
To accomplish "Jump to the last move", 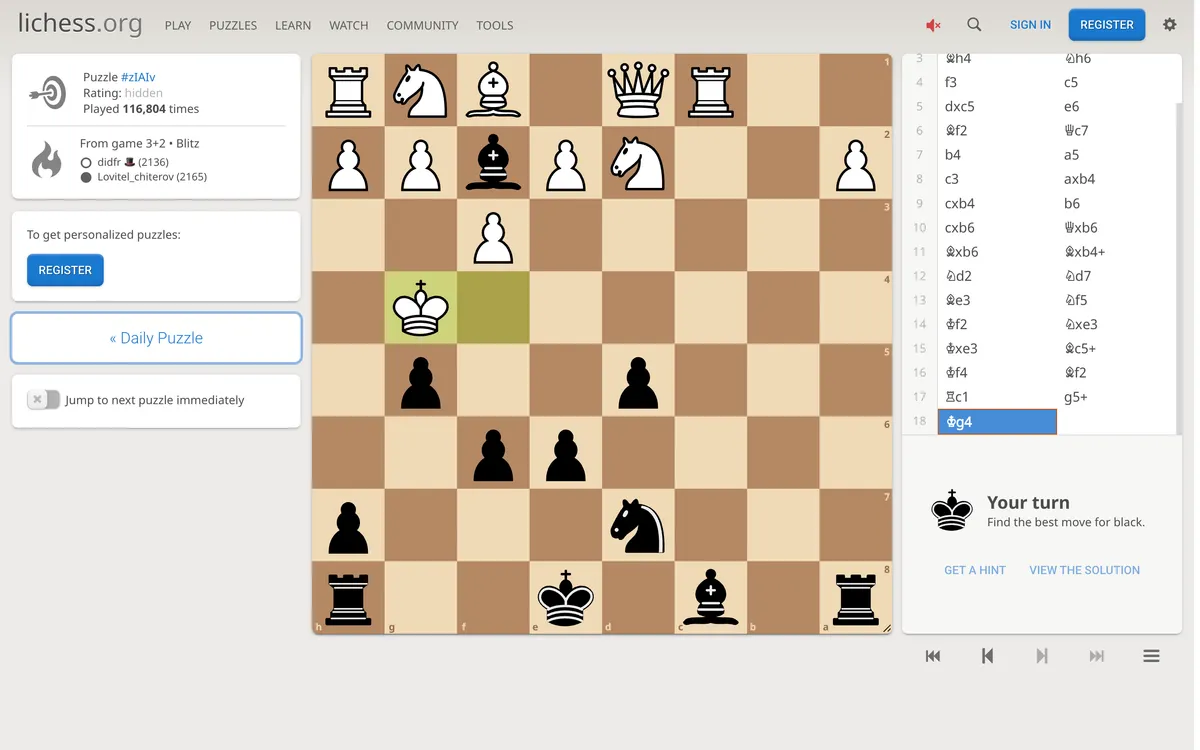I will coord(1097,656).
